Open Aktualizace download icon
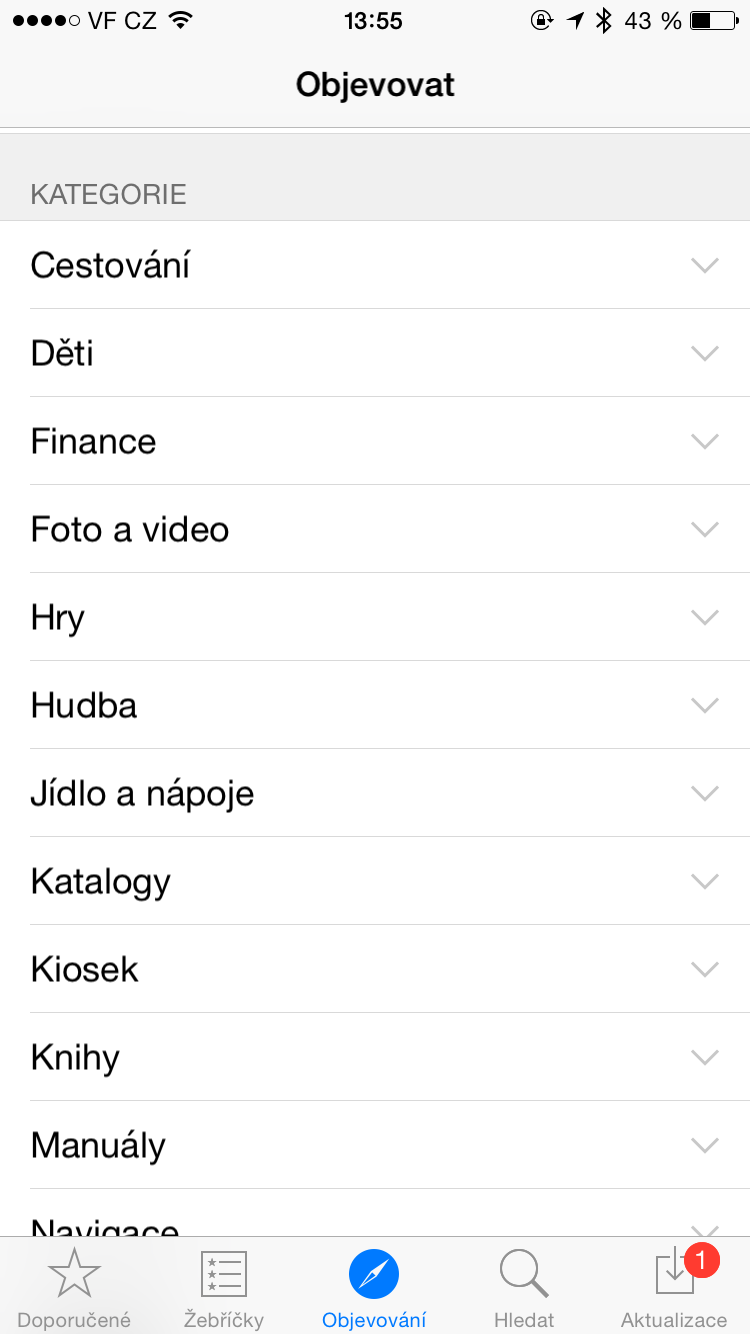The width and height of the screenshot is (750, 1334). click(x=673, y=1276)
